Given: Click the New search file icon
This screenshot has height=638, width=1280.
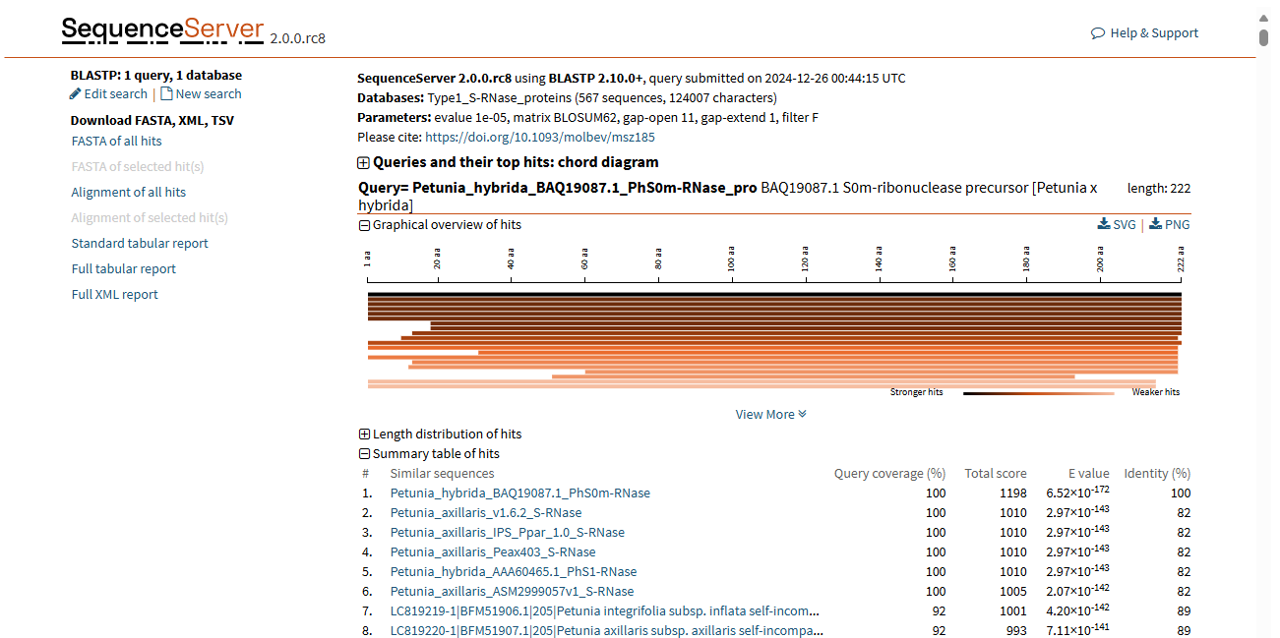Looking at the screenshot, I should [x=167, y=94].
